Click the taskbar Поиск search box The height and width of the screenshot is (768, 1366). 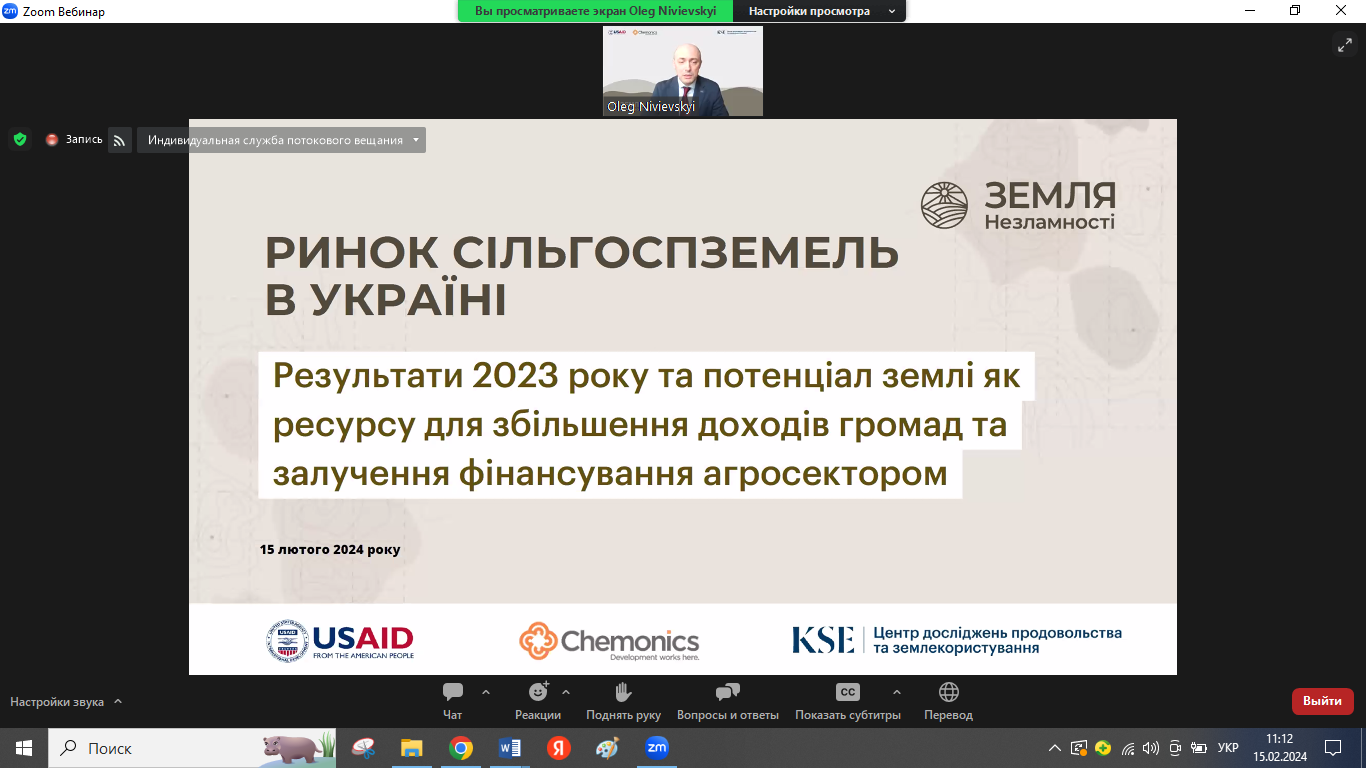pyautogui.click(x=192, y=748)
